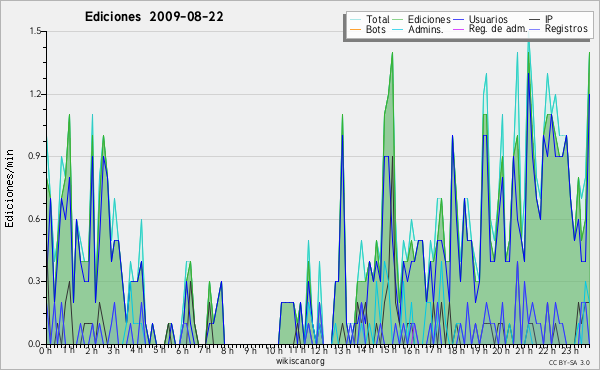The image size is (600, 370).
Task: Select the 'Admins.' legend entry
Action: coord(426,29)
